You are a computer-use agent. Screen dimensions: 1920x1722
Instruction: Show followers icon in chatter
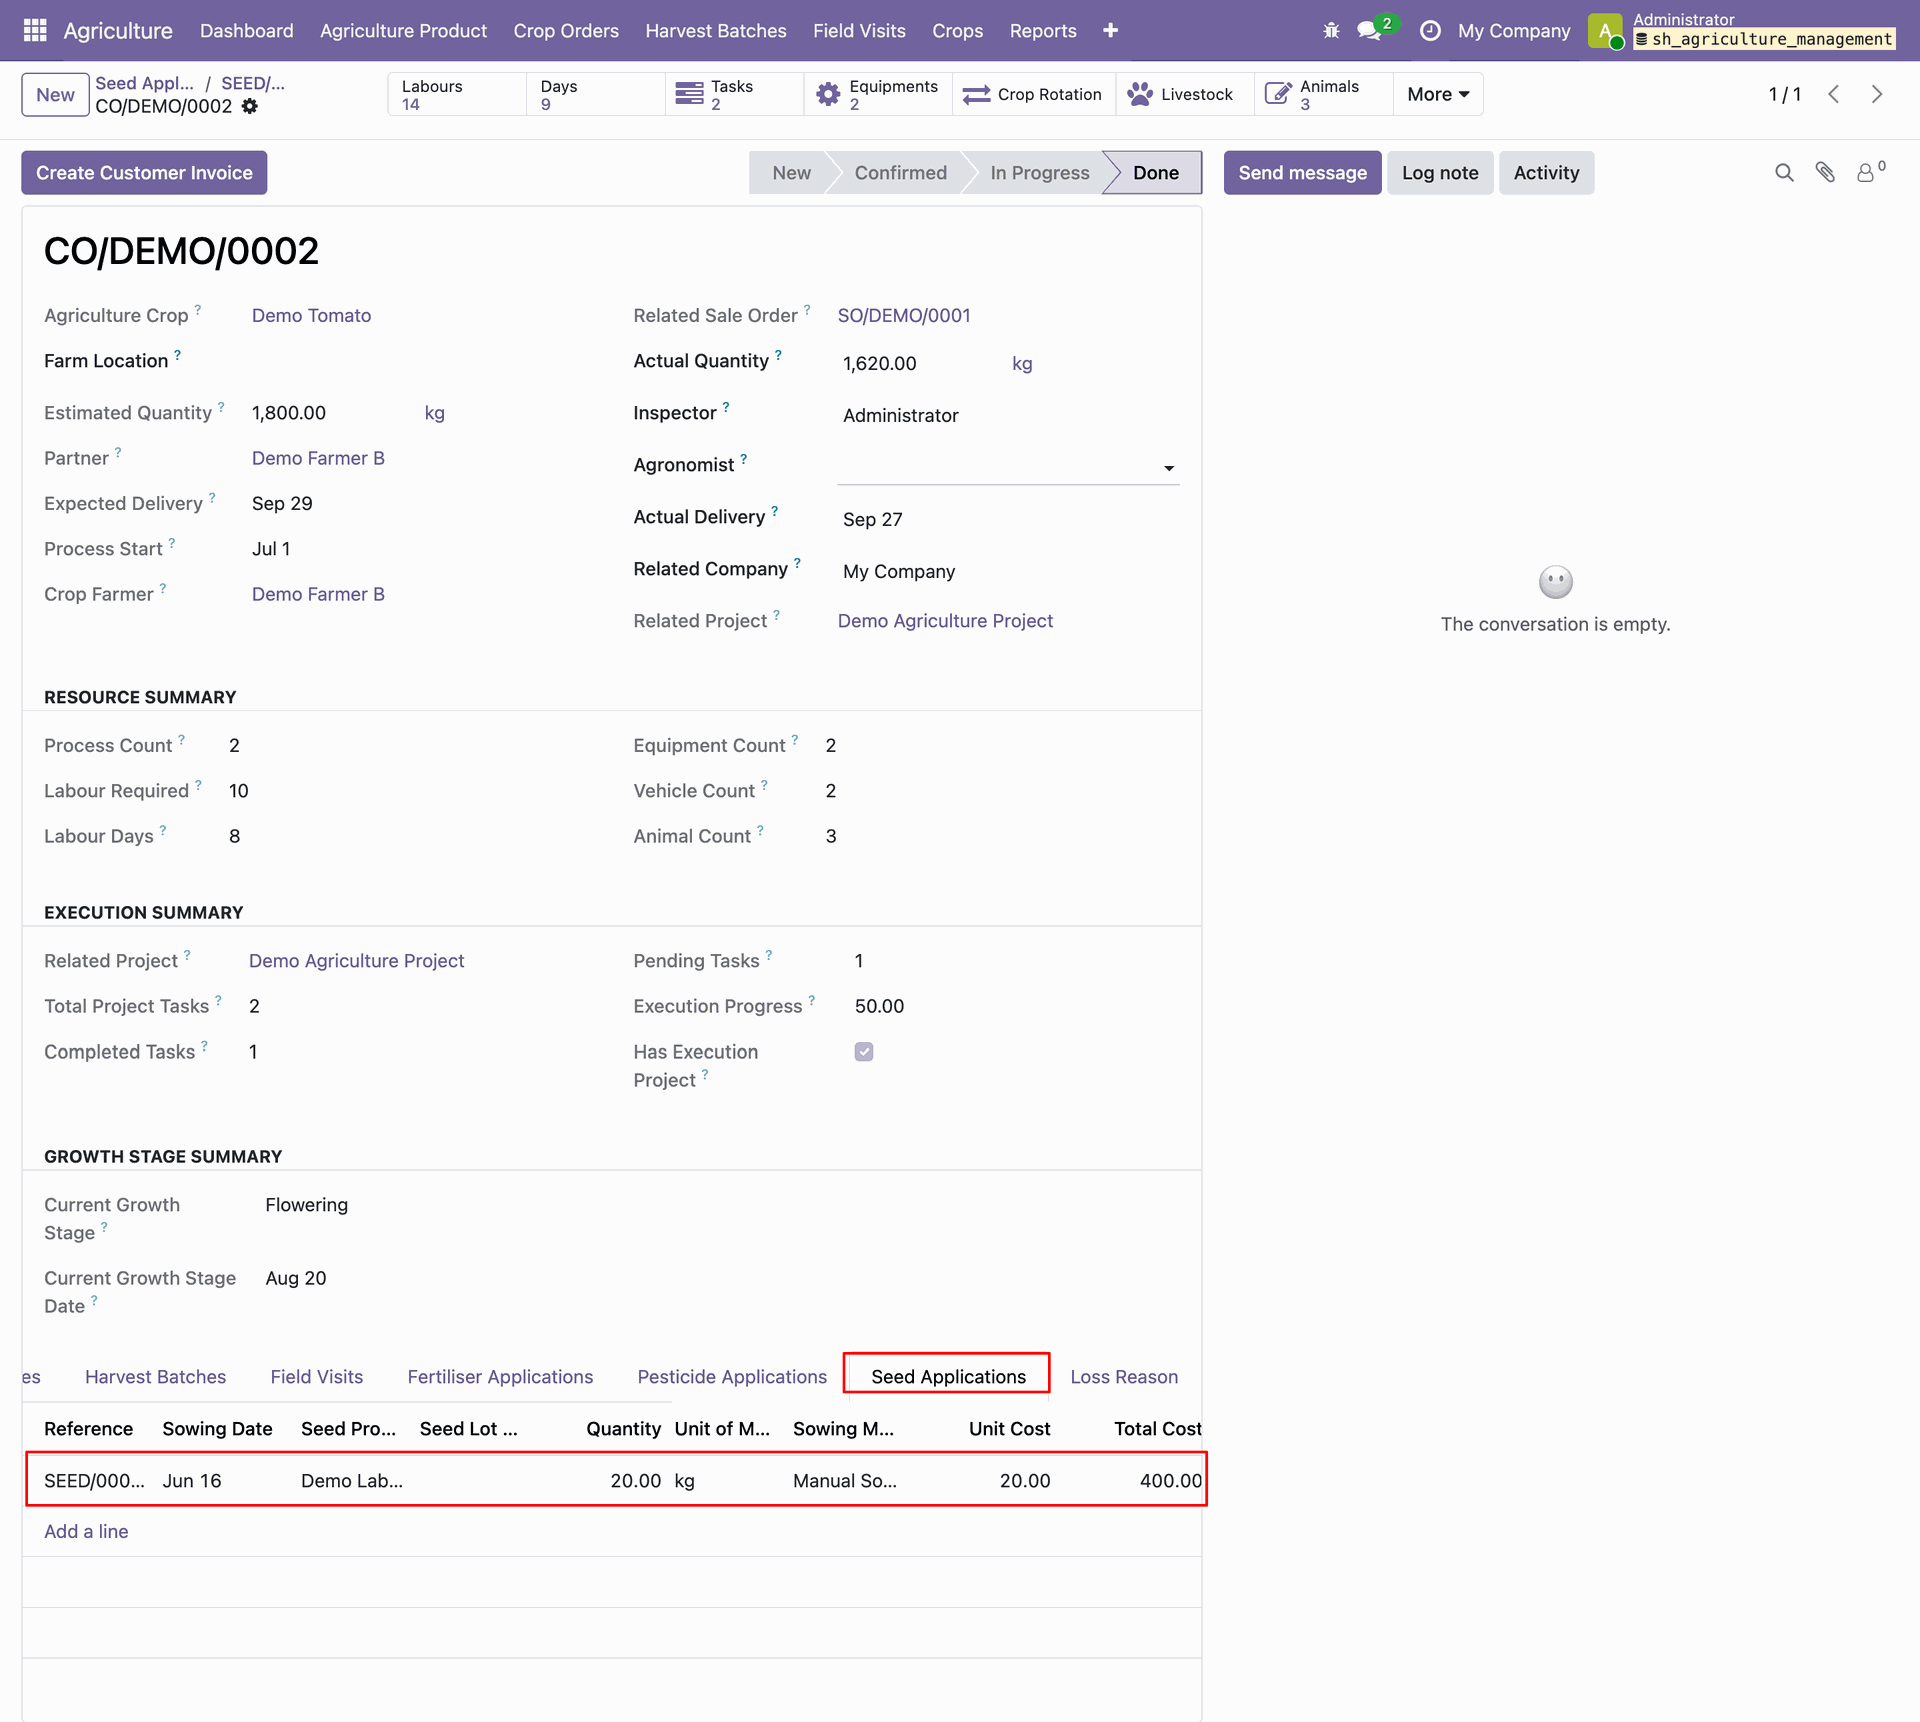1870,172
